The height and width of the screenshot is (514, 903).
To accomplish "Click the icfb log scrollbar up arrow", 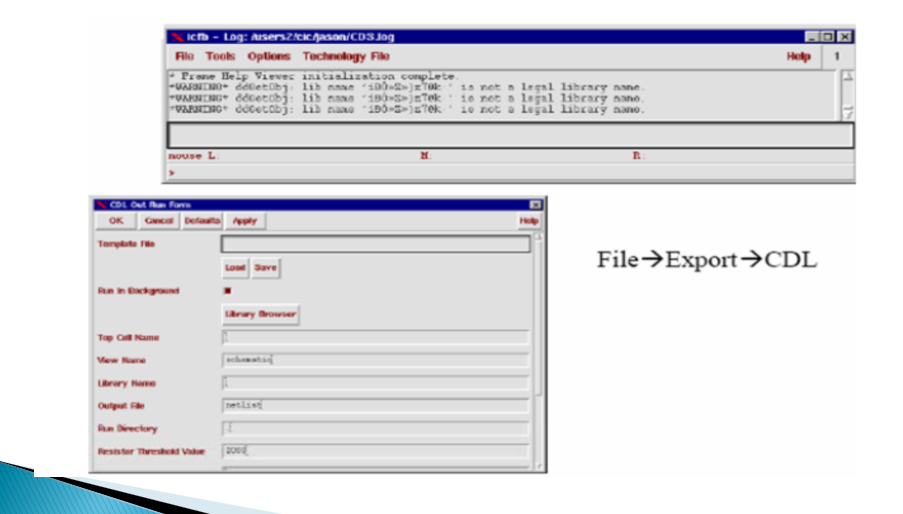I will tap(848, 76).
